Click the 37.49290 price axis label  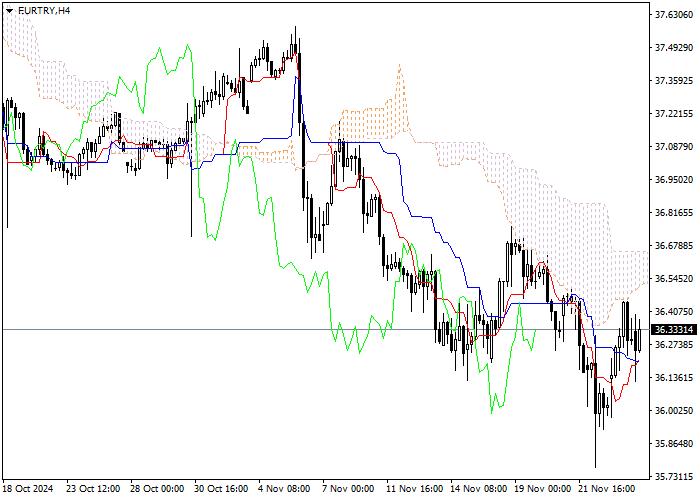click(674, 48)
